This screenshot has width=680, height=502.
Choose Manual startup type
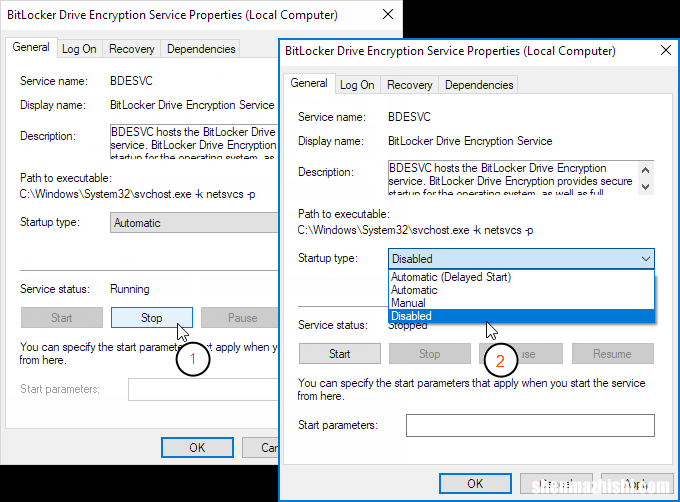tap(521, 303)
